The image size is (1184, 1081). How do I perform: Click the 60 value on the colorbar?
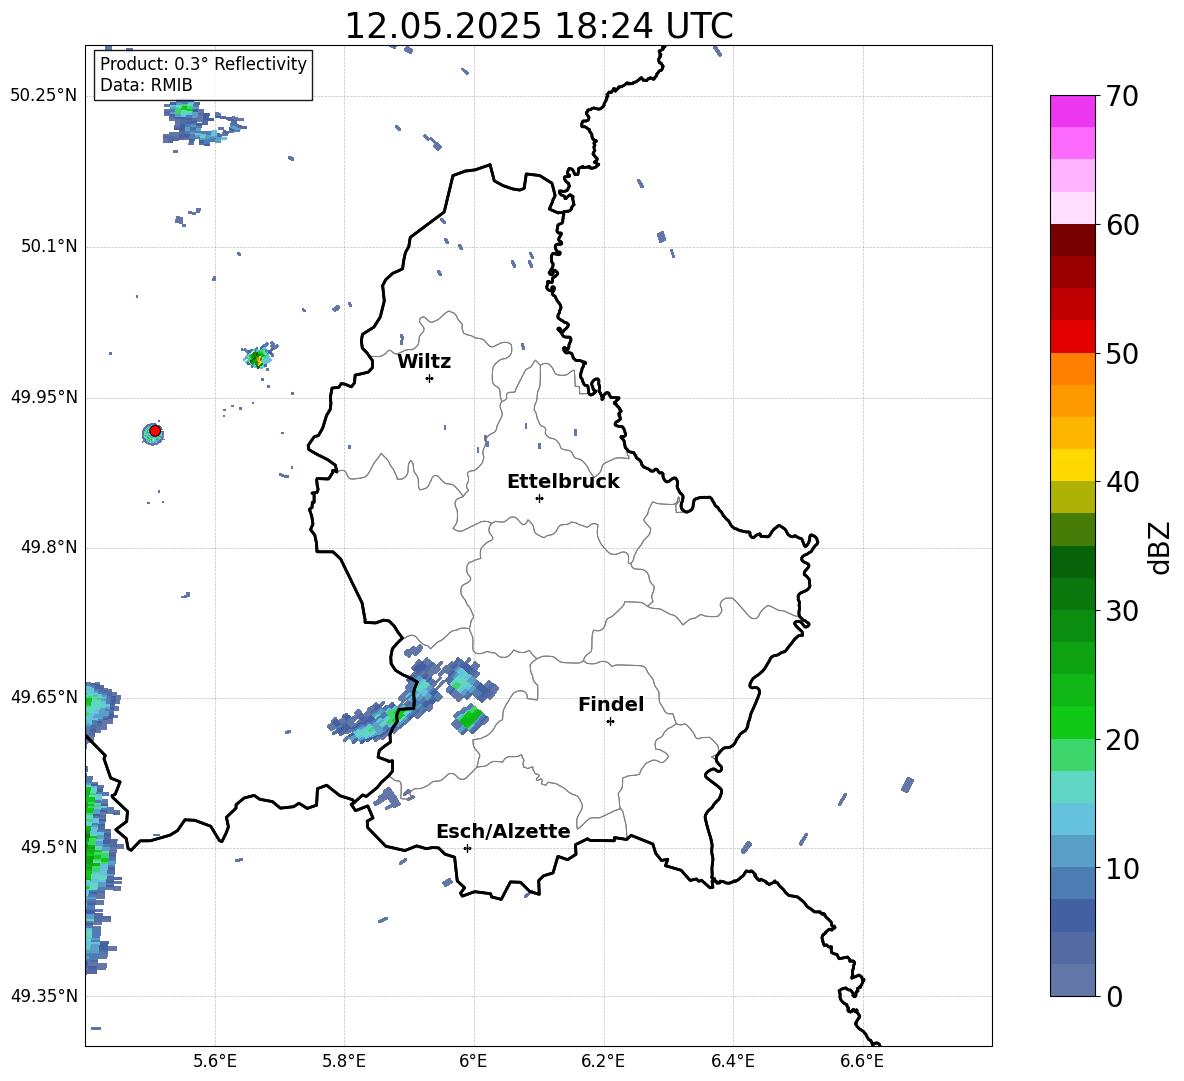point(1123,225)
